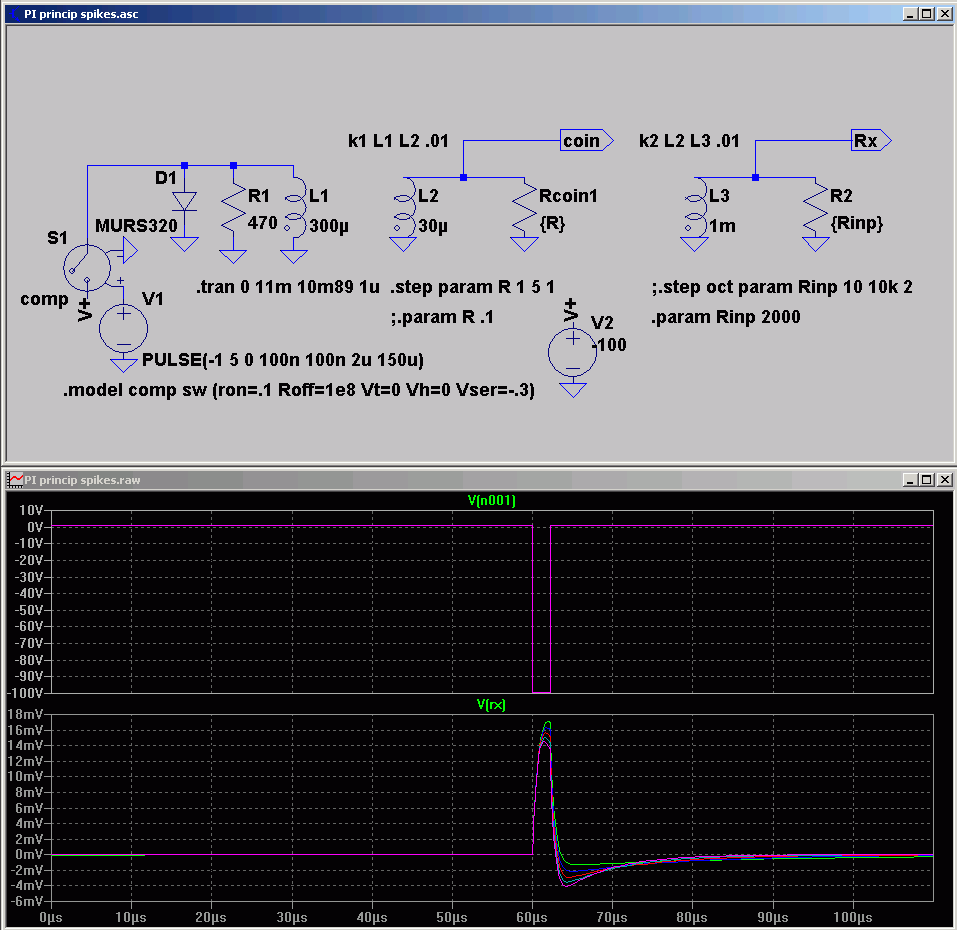Viewport: 957px width, 930px height.
Task: Click the Rcoin1 resistor symbol
Action: pyautogui.click(x=523, y=210)
